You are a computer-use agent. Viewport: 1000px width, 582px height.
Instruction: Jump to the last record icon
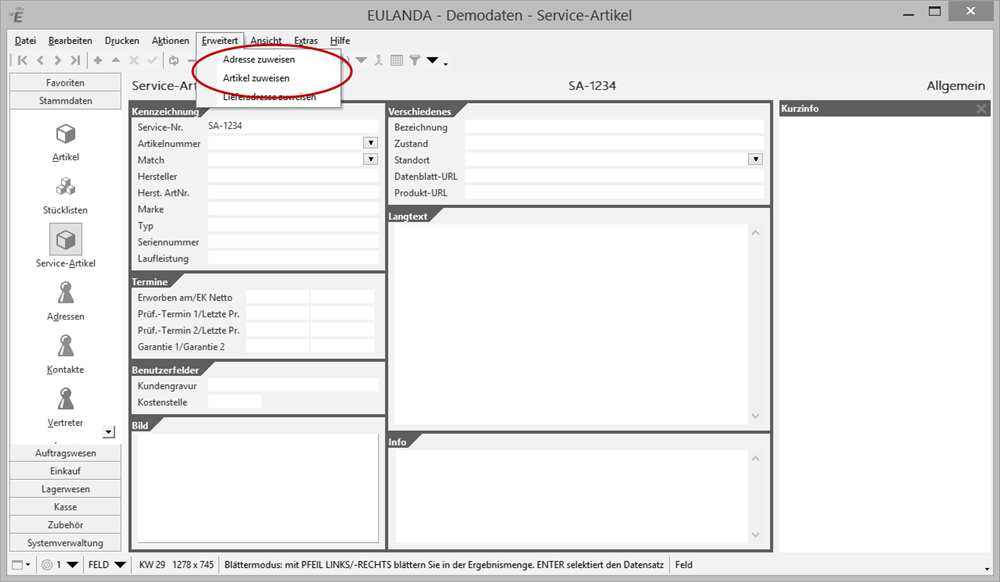(75, 61)
